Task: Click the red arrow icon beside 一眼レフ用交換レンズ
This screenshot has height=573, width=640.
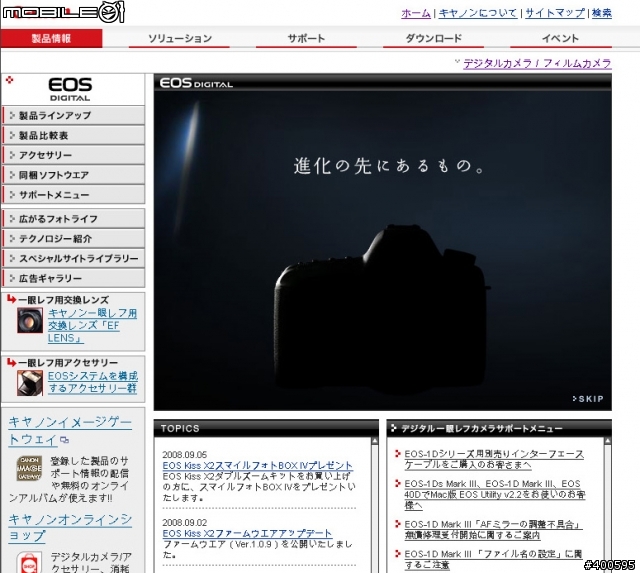Action: click(x=11, y=300)
